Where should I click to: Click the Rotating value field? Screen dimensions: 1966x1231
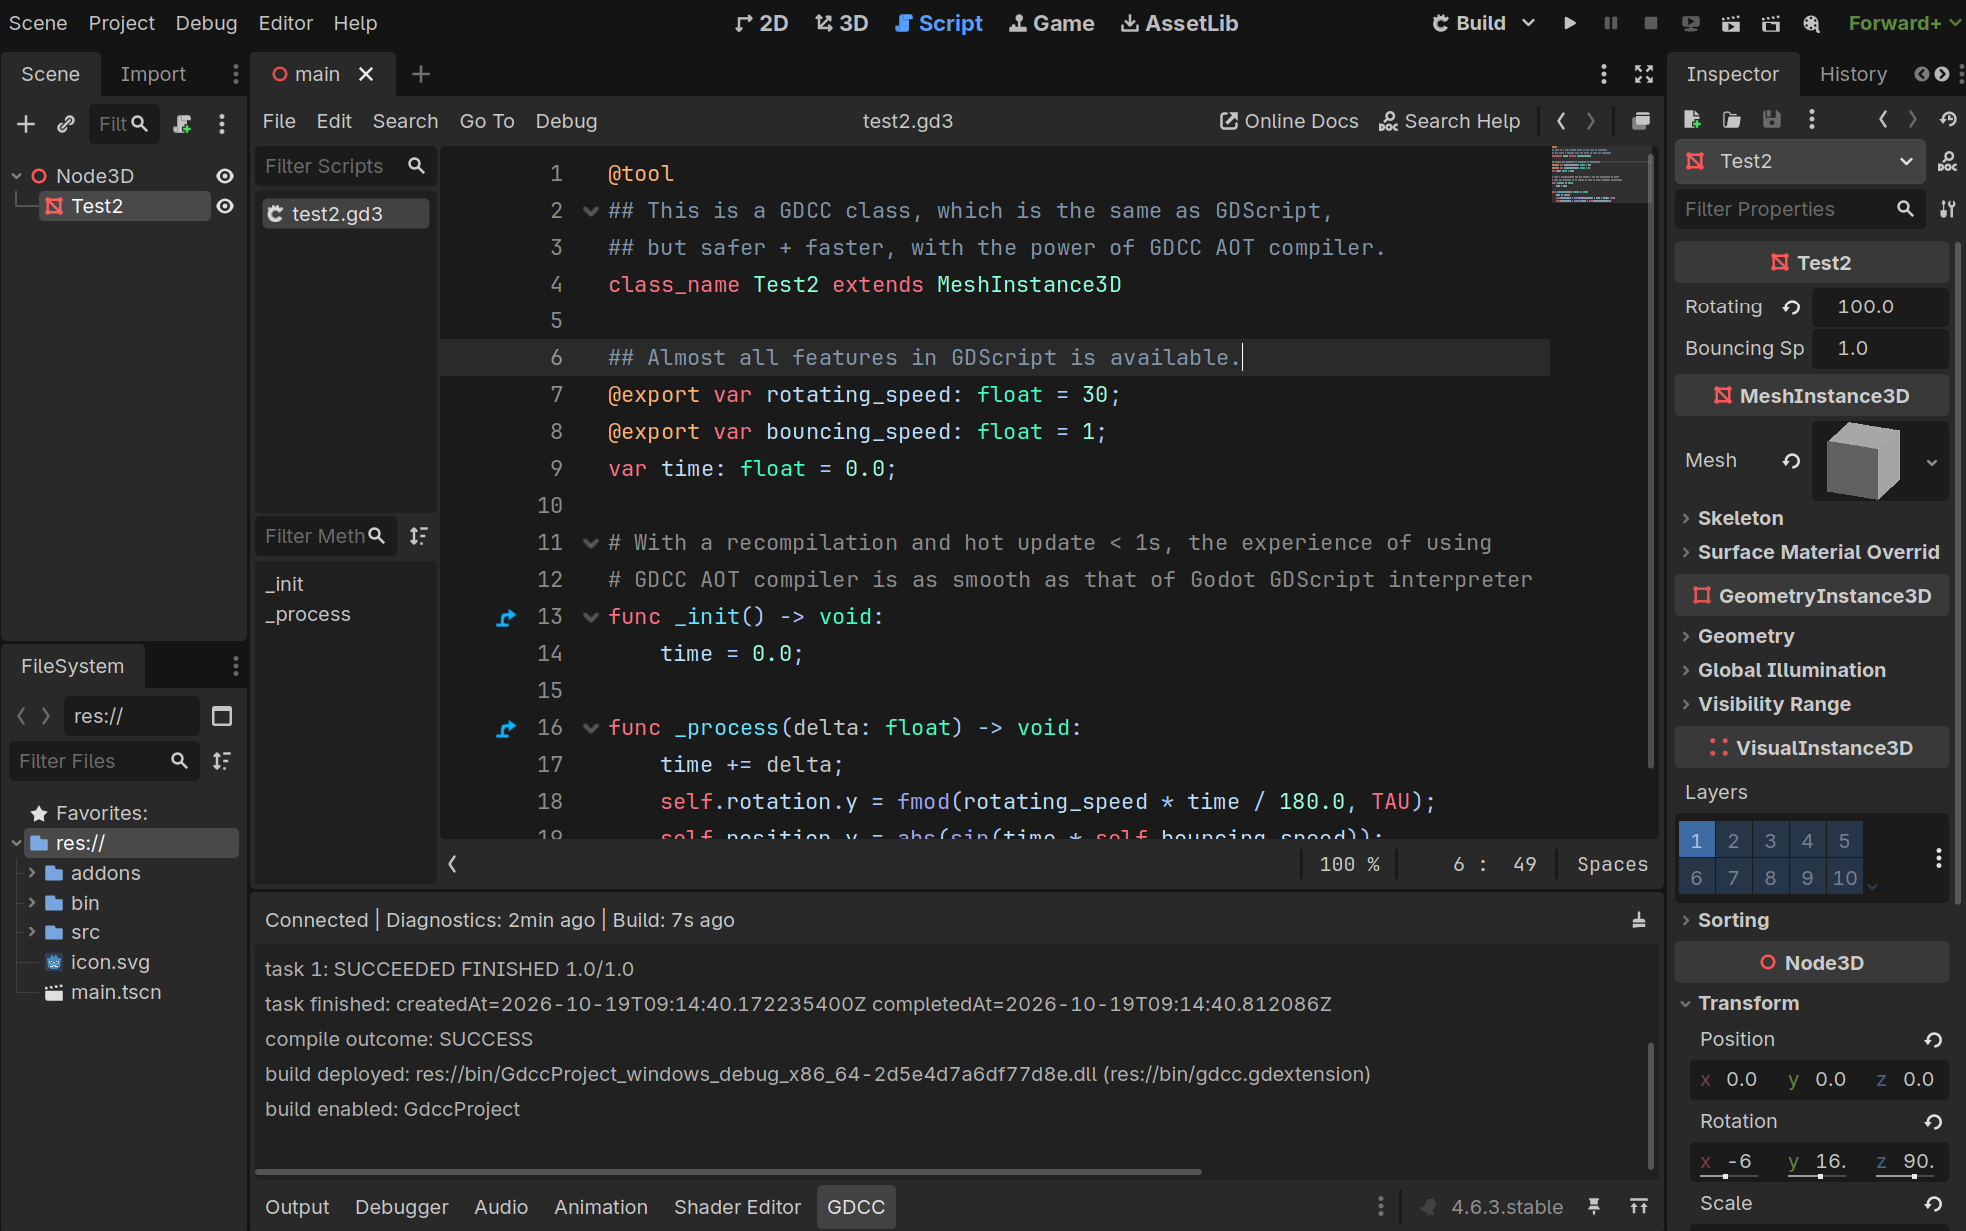[1880, 307]
